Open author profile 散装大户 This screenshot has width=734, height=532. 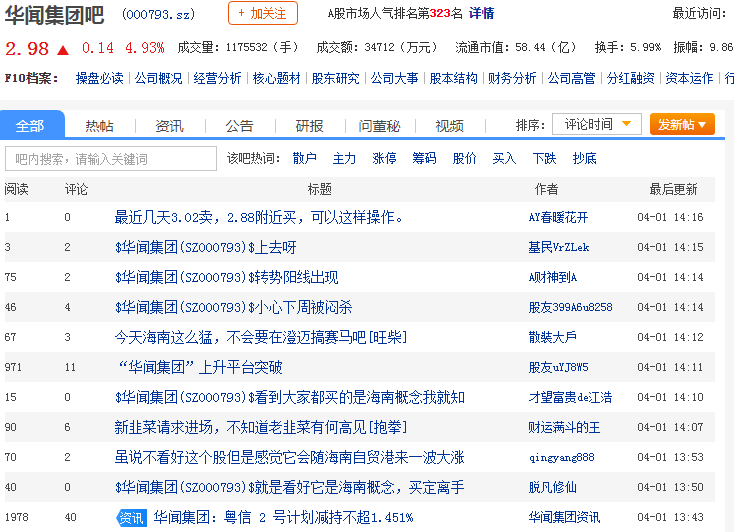[552, 337]
